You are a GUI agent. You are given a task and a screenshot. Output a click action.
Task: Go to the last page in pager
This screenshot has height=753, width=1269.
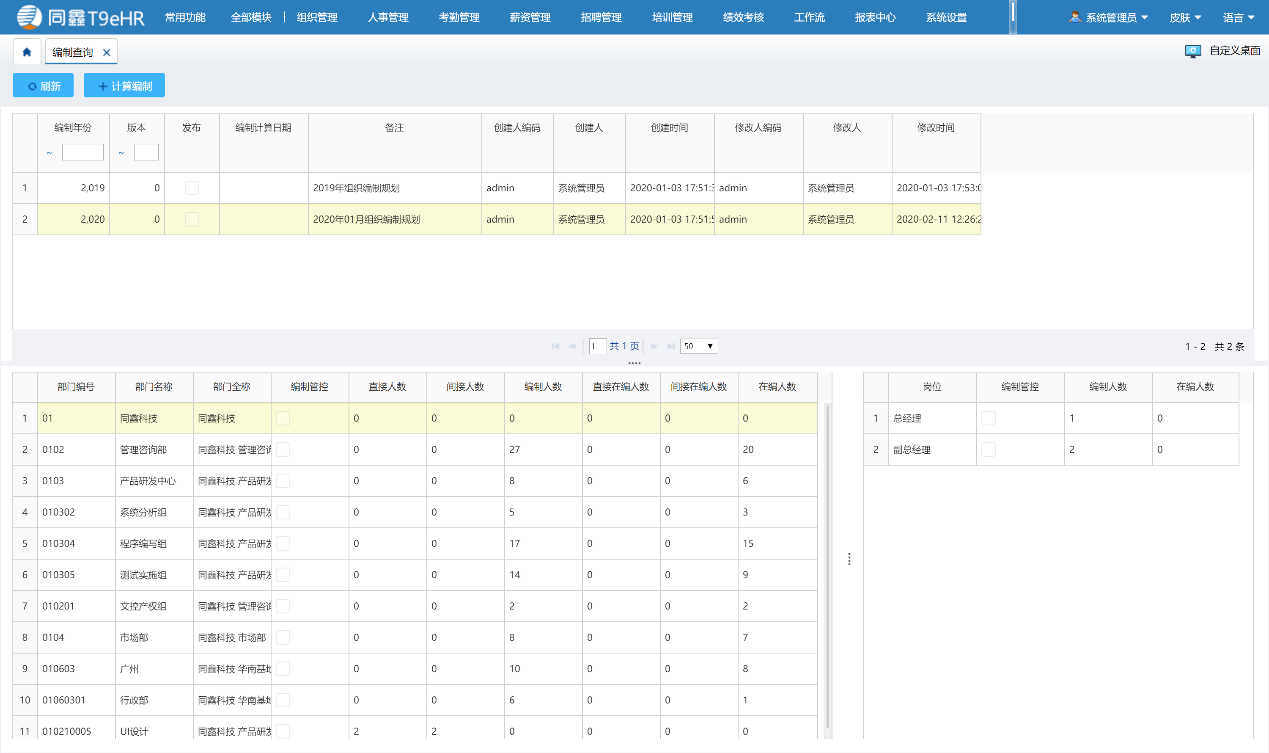pos(671,346)
